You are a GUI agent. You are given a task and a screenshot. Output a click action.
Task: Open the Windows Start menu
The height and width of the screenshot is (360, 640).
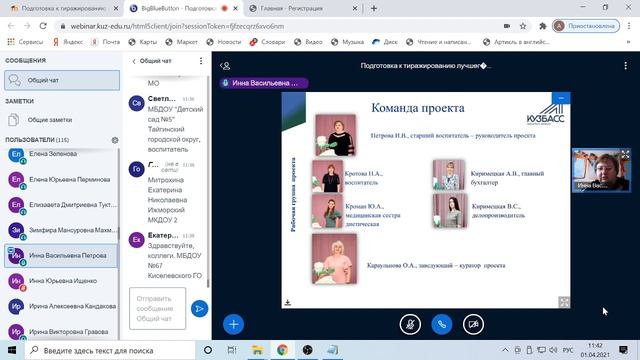[x=11, y=350]
